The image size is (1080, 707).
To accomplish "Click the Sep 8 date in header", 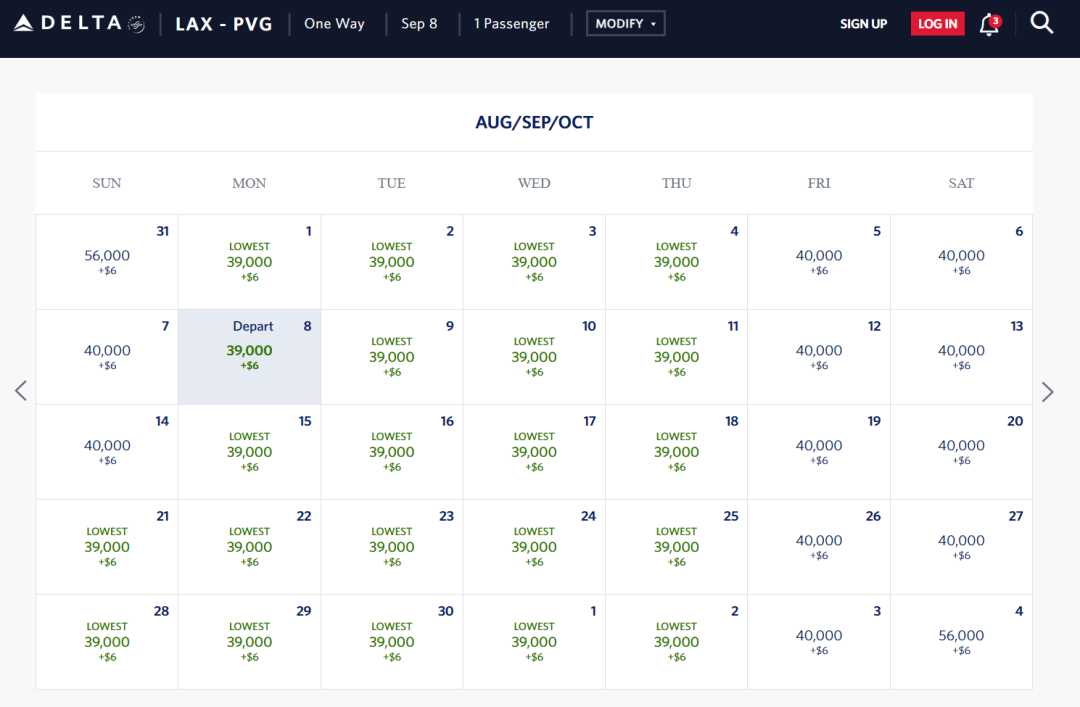I will tap(419, 24).
